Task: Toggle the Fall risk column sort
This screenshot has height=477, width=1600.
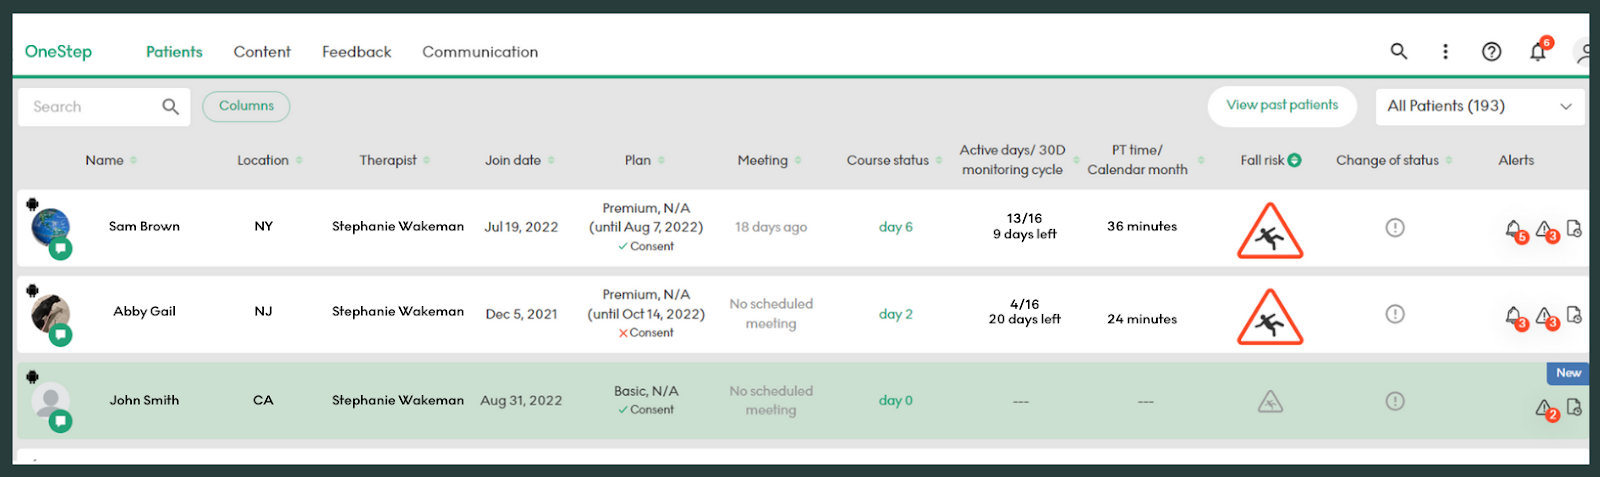Action: click(x=1295, y=160)
